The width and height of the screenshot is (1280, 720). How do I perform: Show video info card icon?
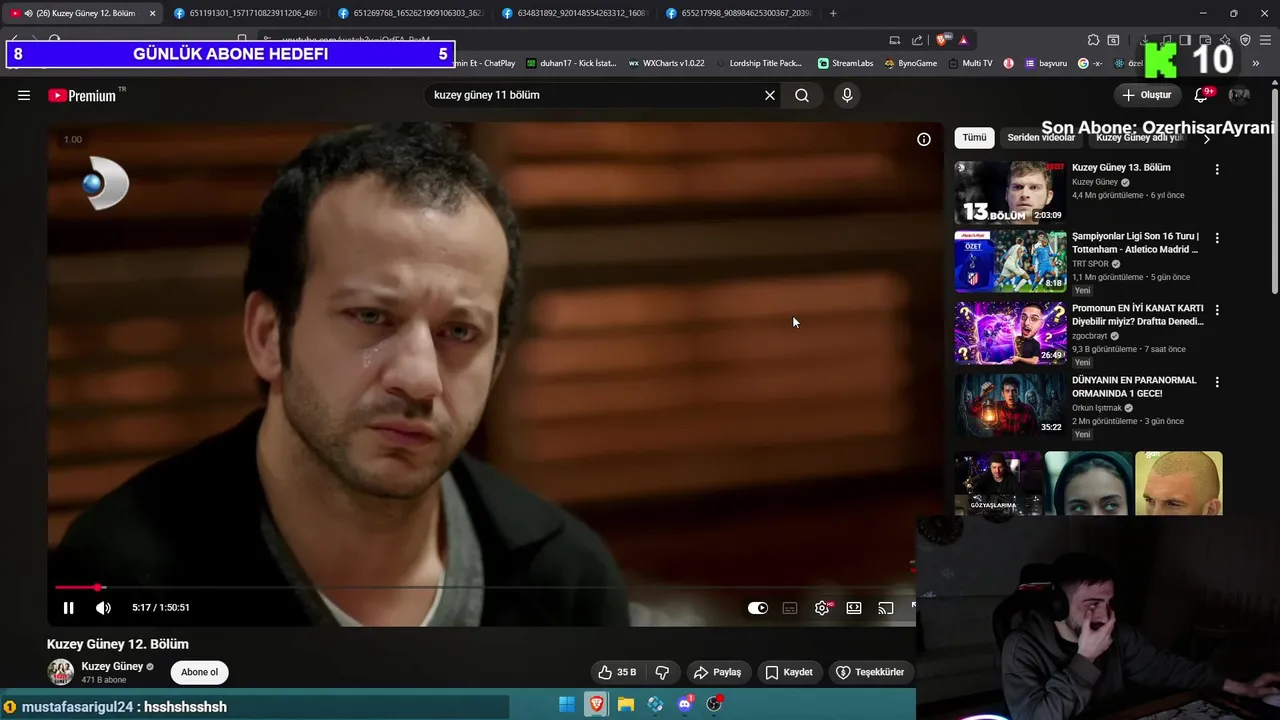924,139
